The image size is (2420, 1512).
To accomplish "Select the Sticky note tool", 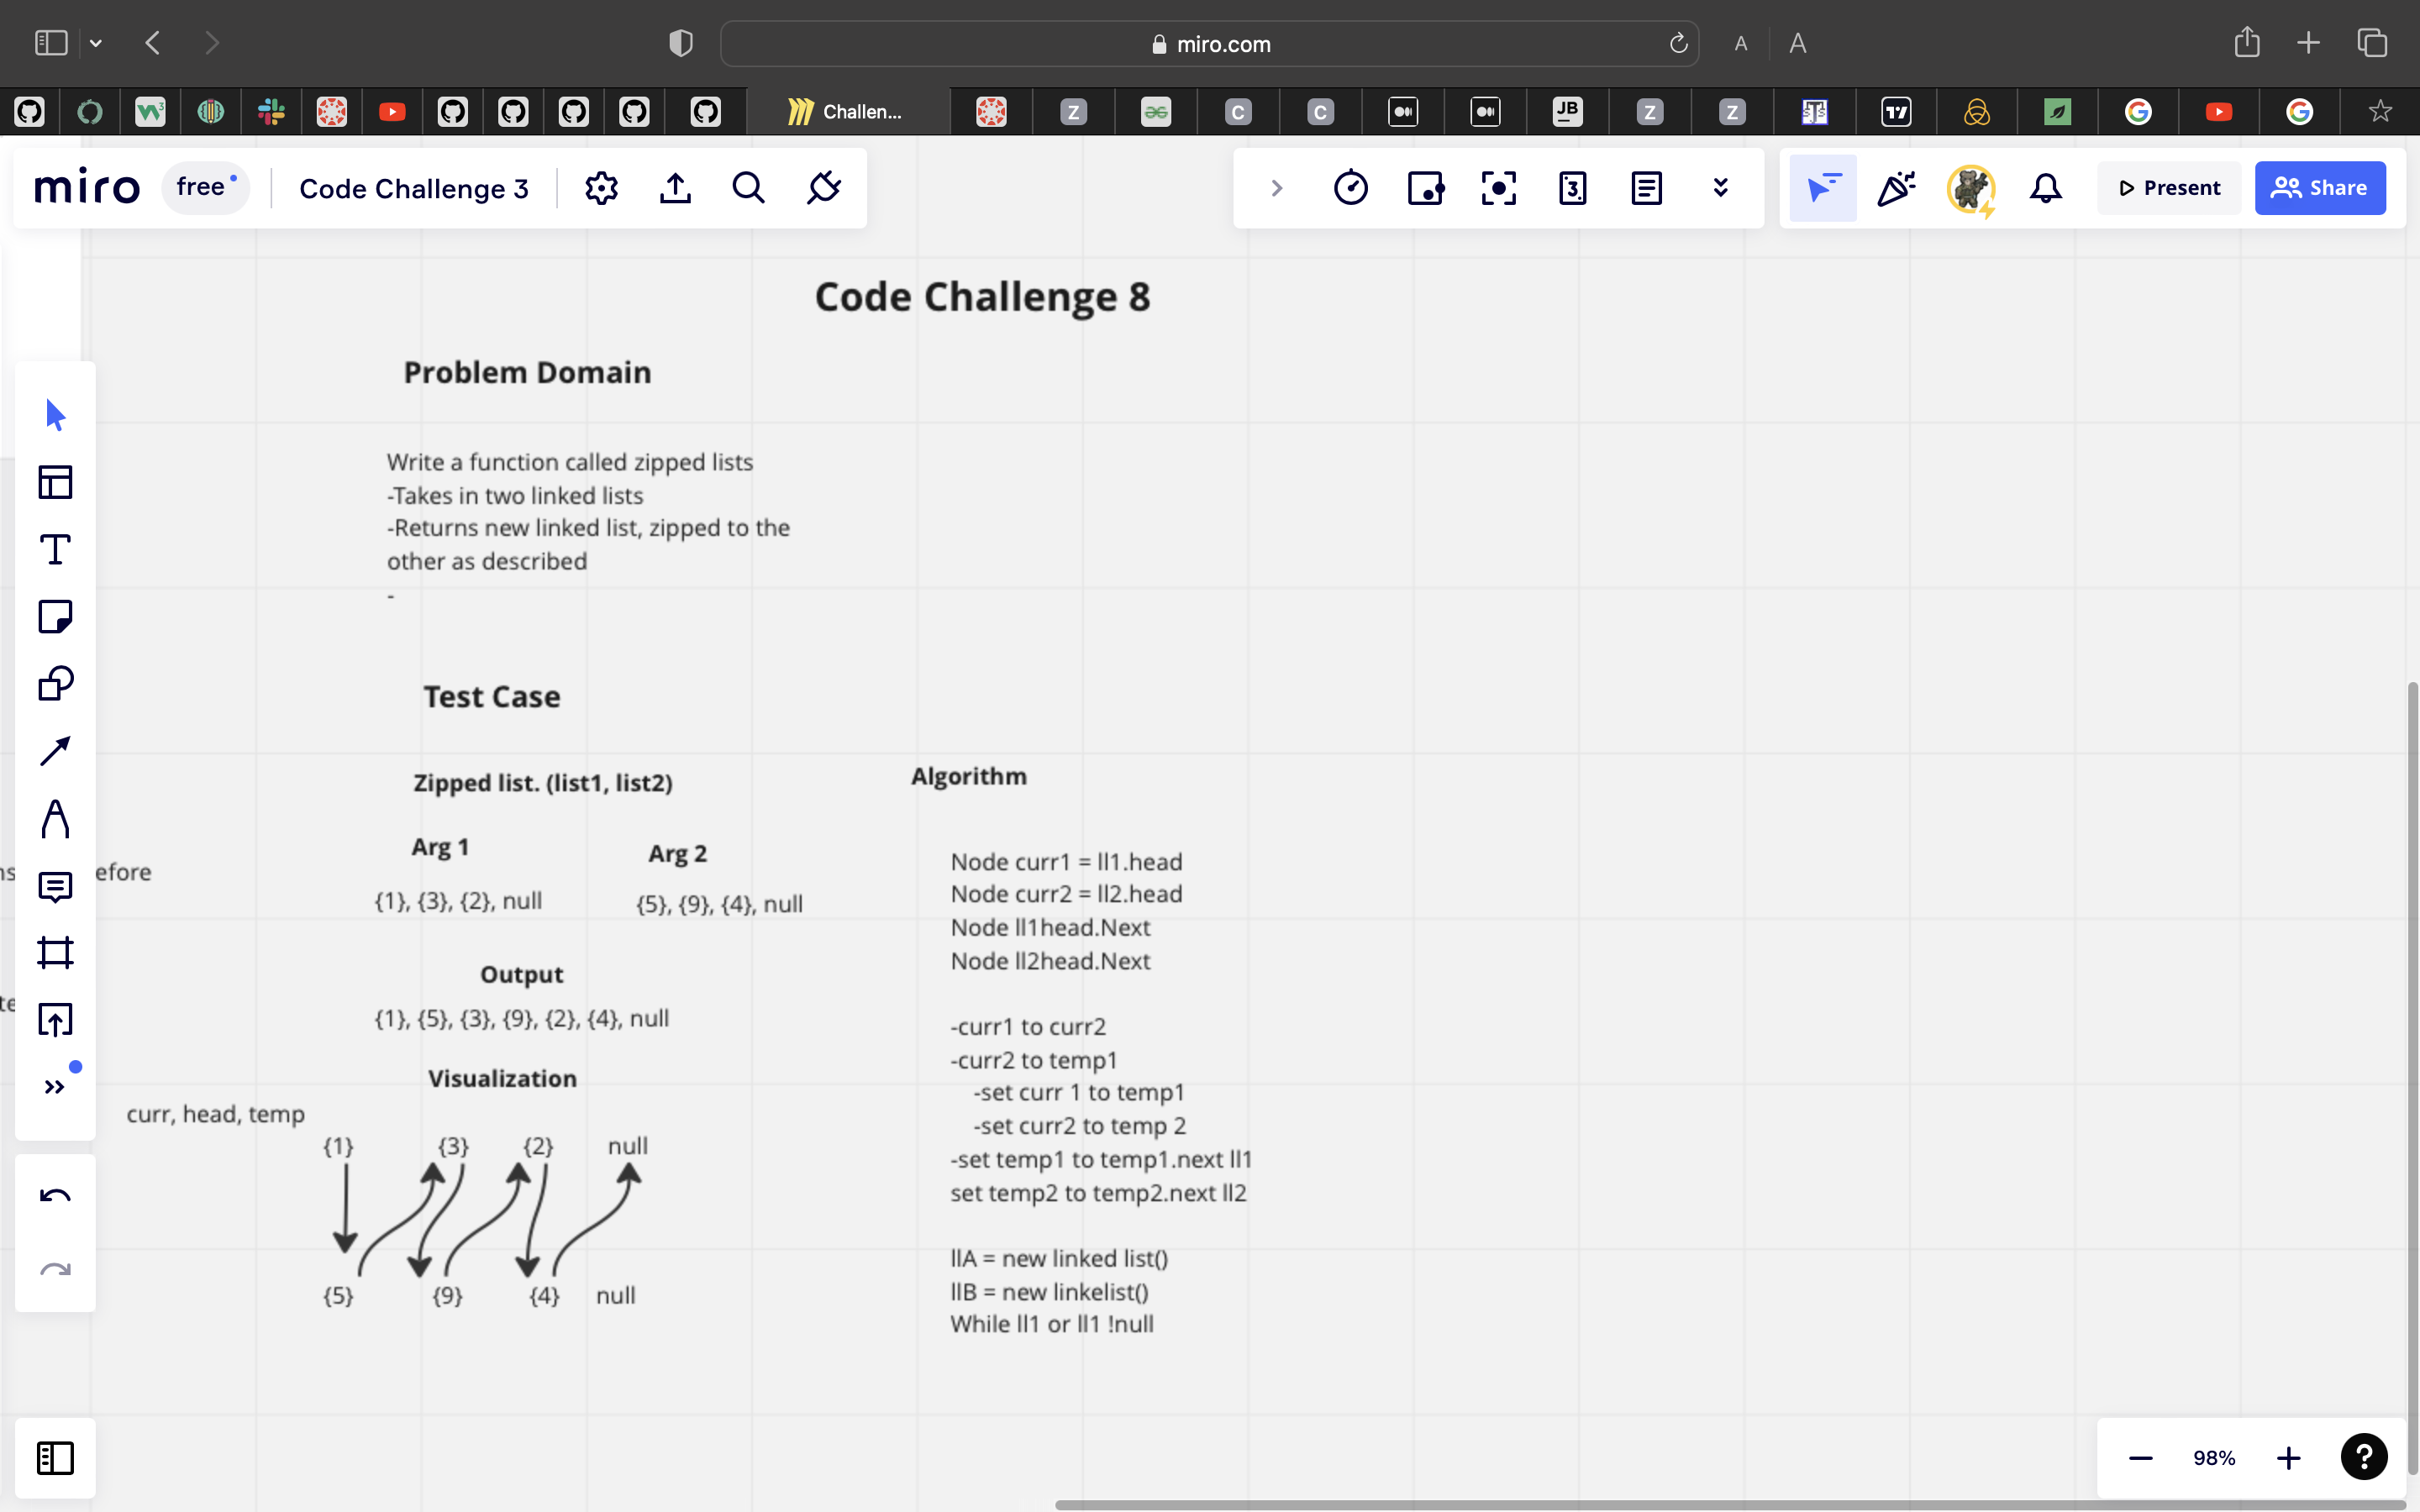I will pos(55,616).
